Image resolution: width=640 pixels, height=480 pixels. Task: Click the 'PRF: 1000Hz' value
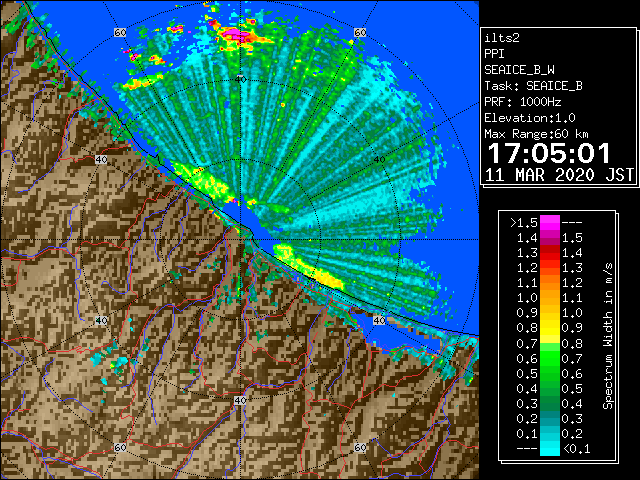click(x=523, y=102)
